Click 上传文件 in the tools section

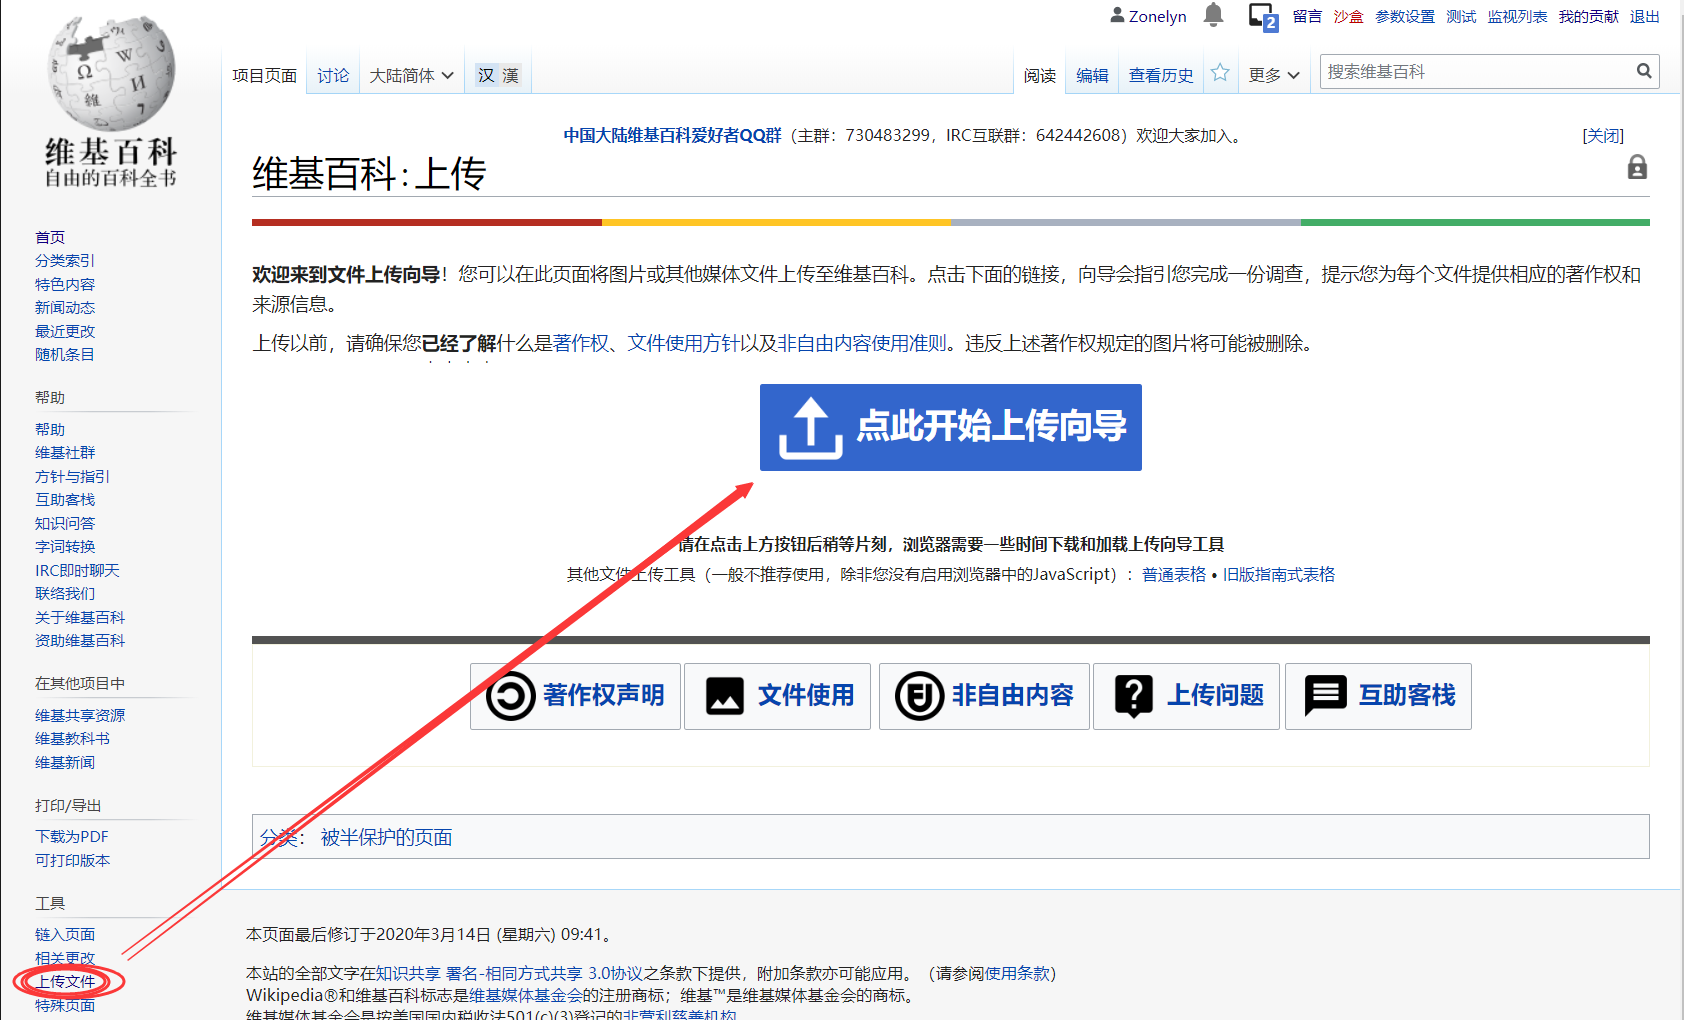point(65,981)
